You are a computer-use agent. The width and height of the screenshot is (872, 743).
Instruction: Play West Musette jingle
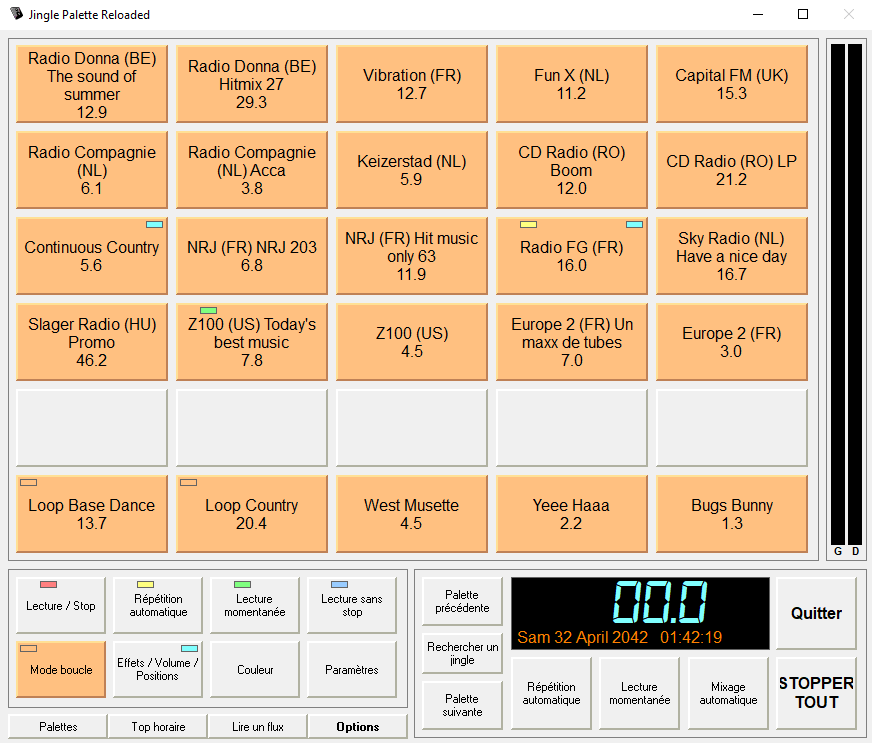coord(412,514)
